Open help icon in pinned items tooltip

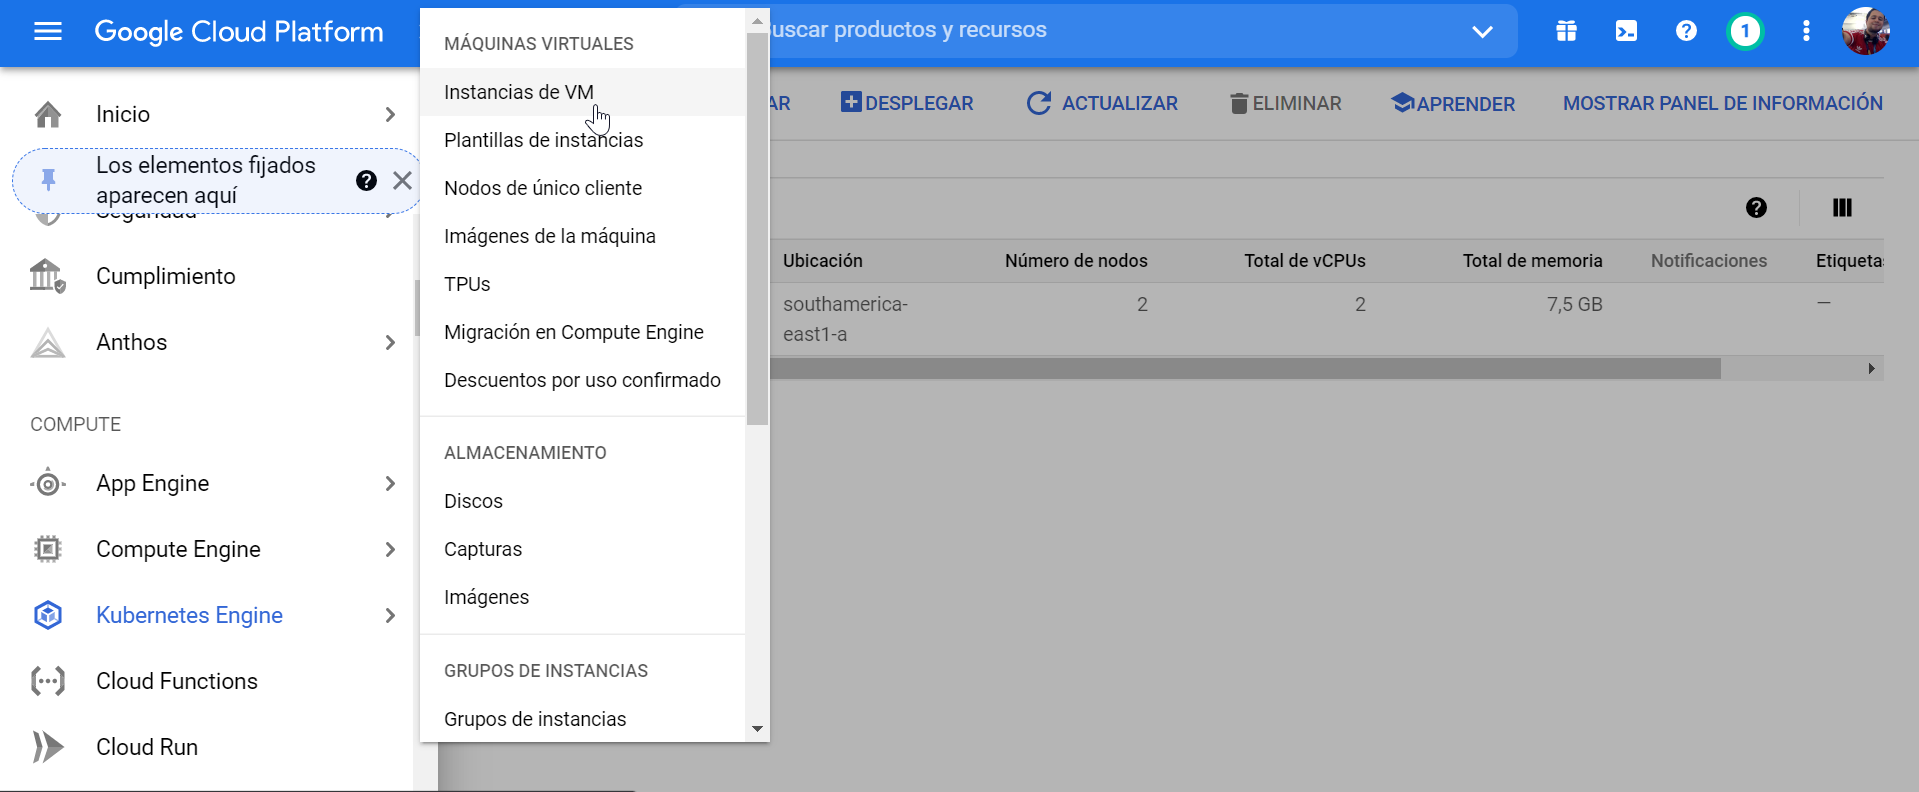tap(366, 180)
